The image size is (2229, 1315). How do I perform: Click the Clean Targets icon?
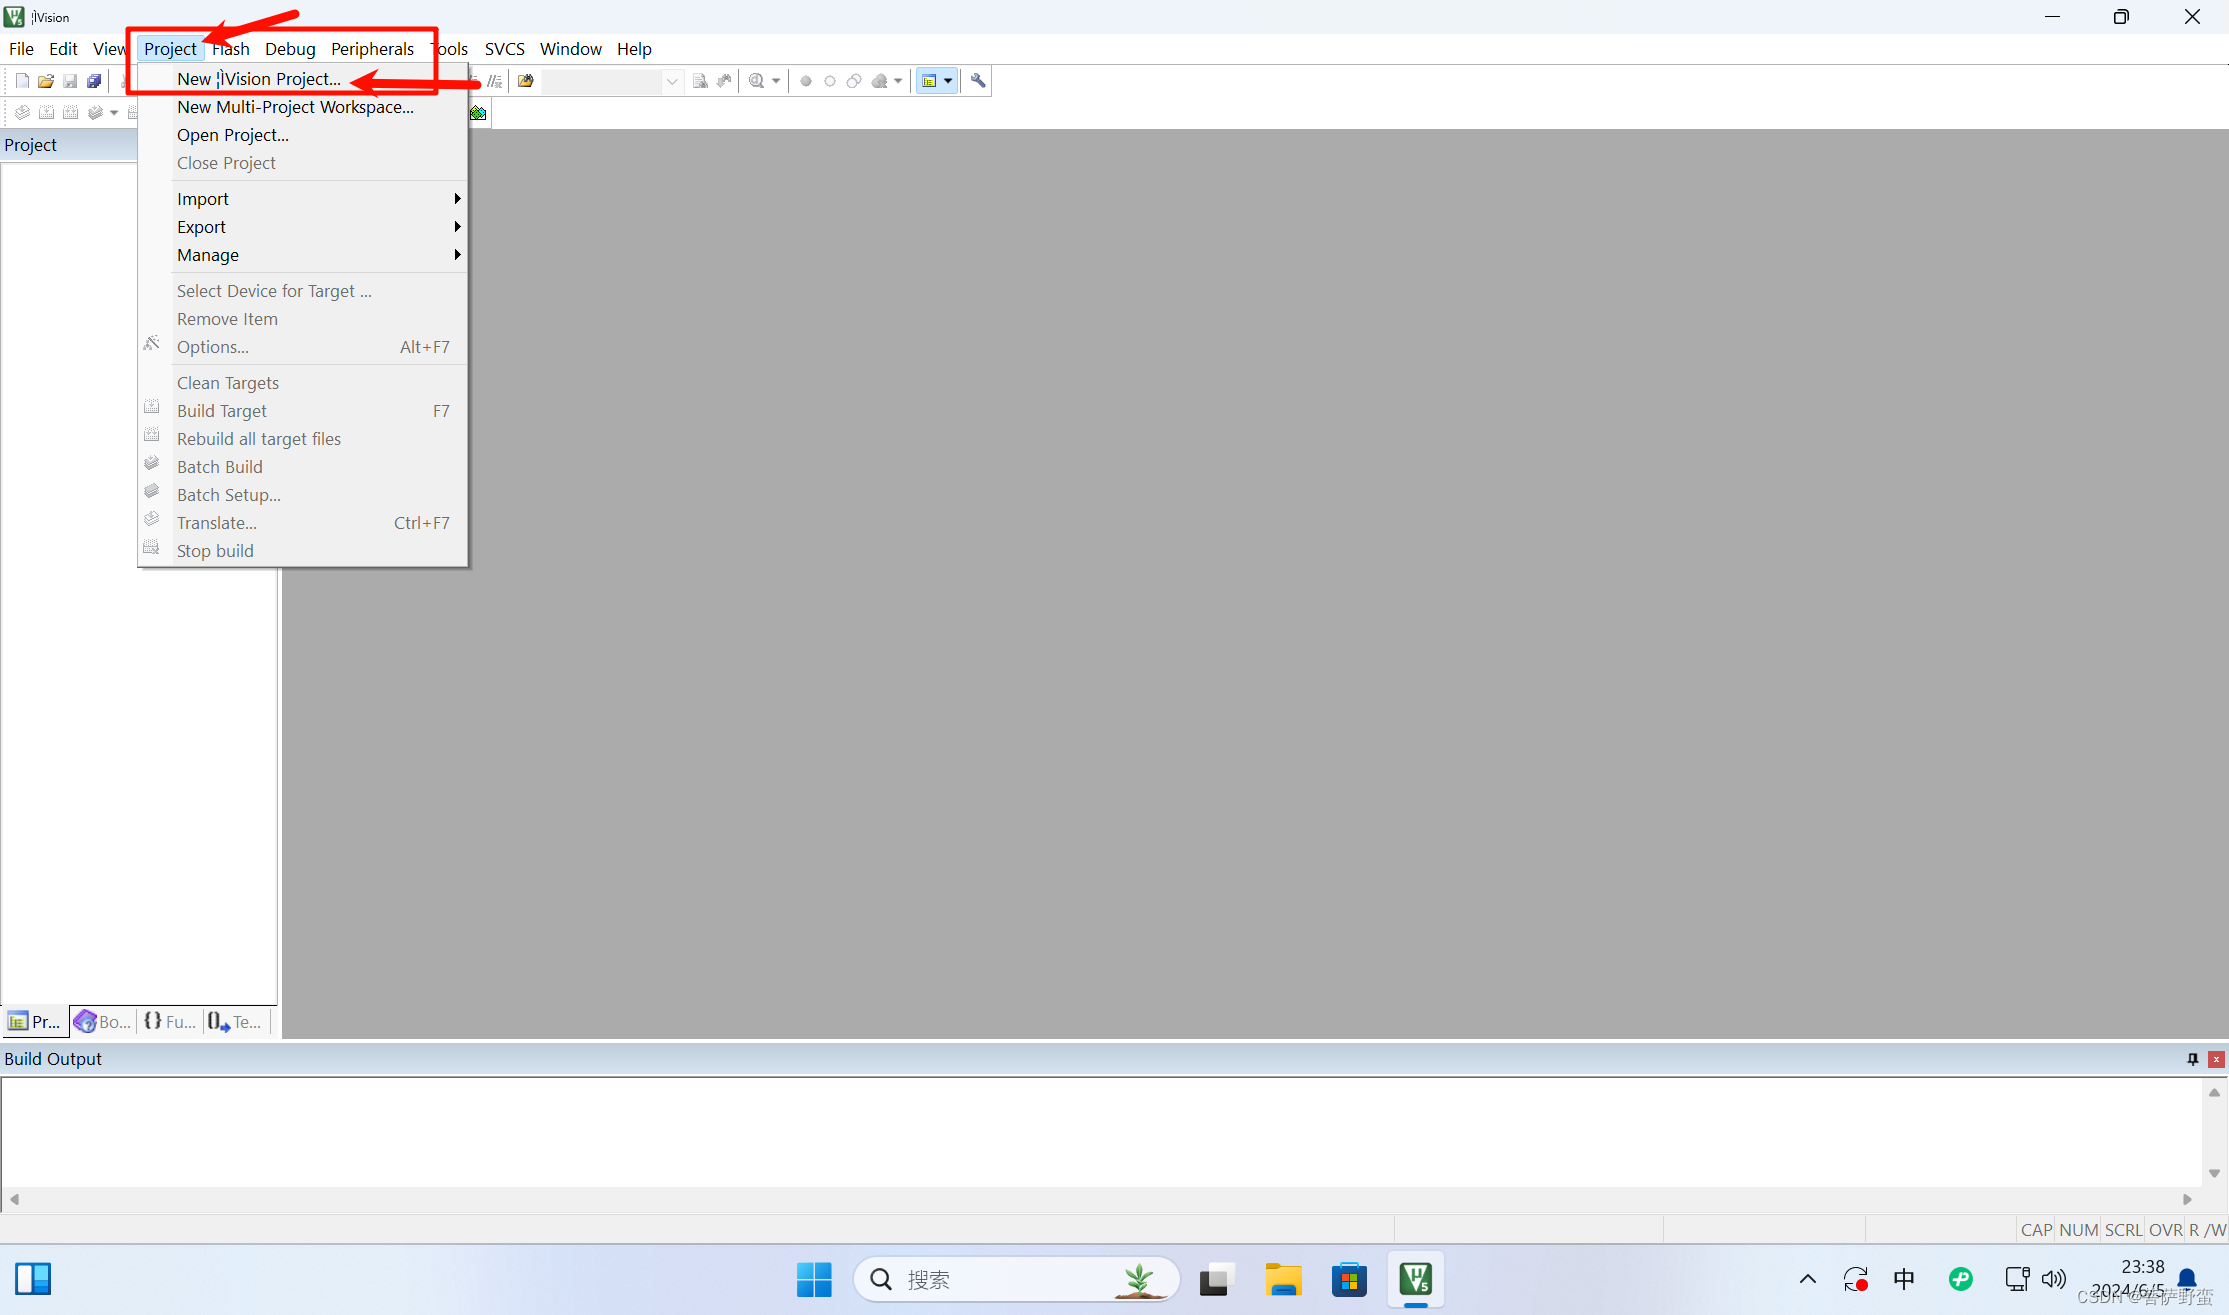[227, 382]
